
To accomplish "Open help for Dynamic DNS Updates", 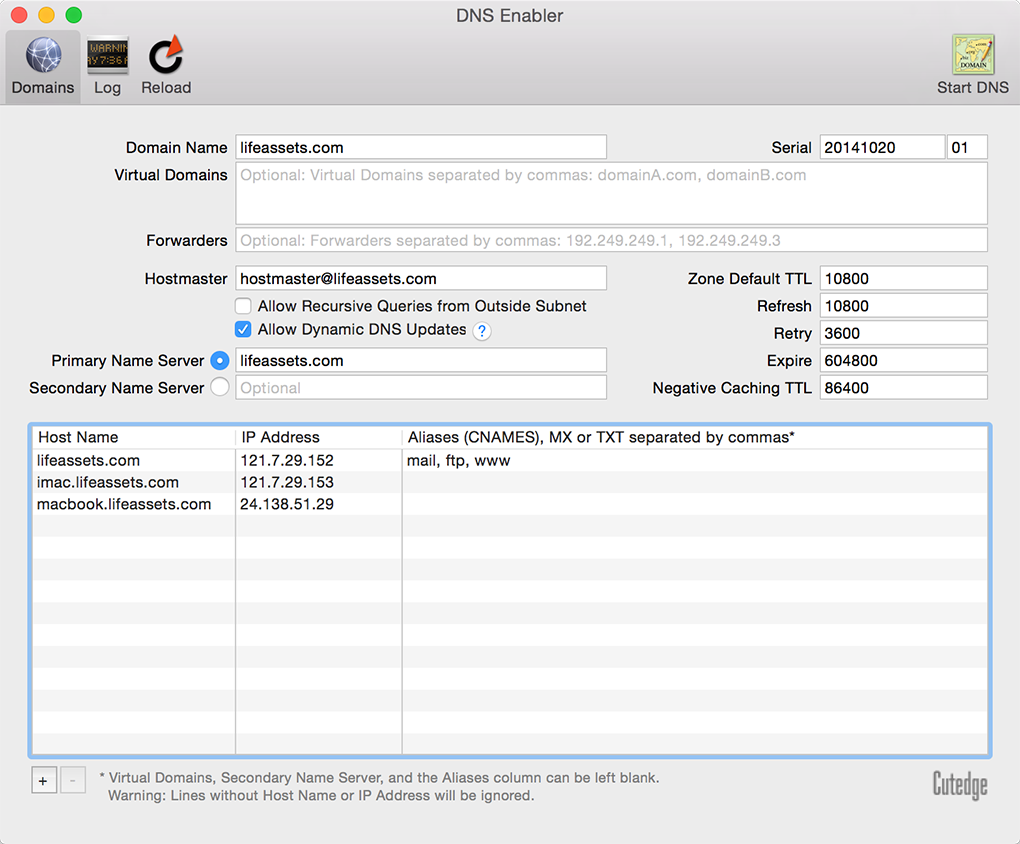I will [482, 331].
